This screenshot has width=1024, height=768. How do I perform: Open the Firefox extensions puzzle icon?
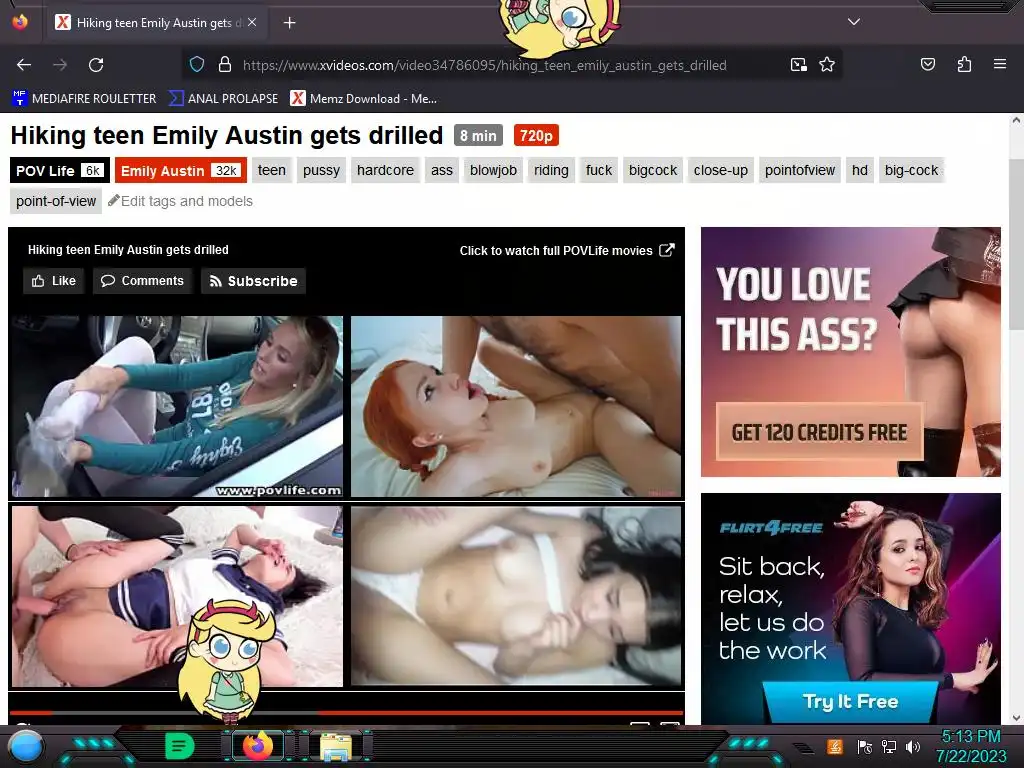pyautogui.click(x=964, y=64)
